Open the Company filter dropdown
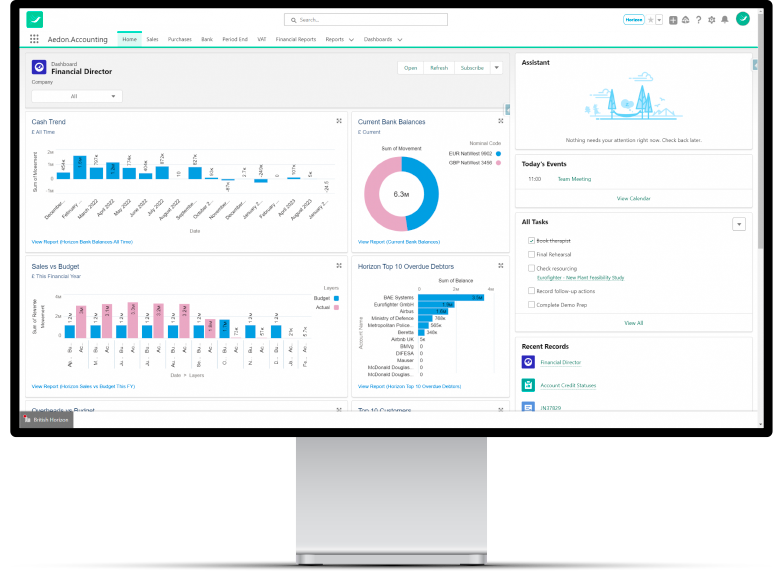783x572 pixels. [x=77, y=96]
